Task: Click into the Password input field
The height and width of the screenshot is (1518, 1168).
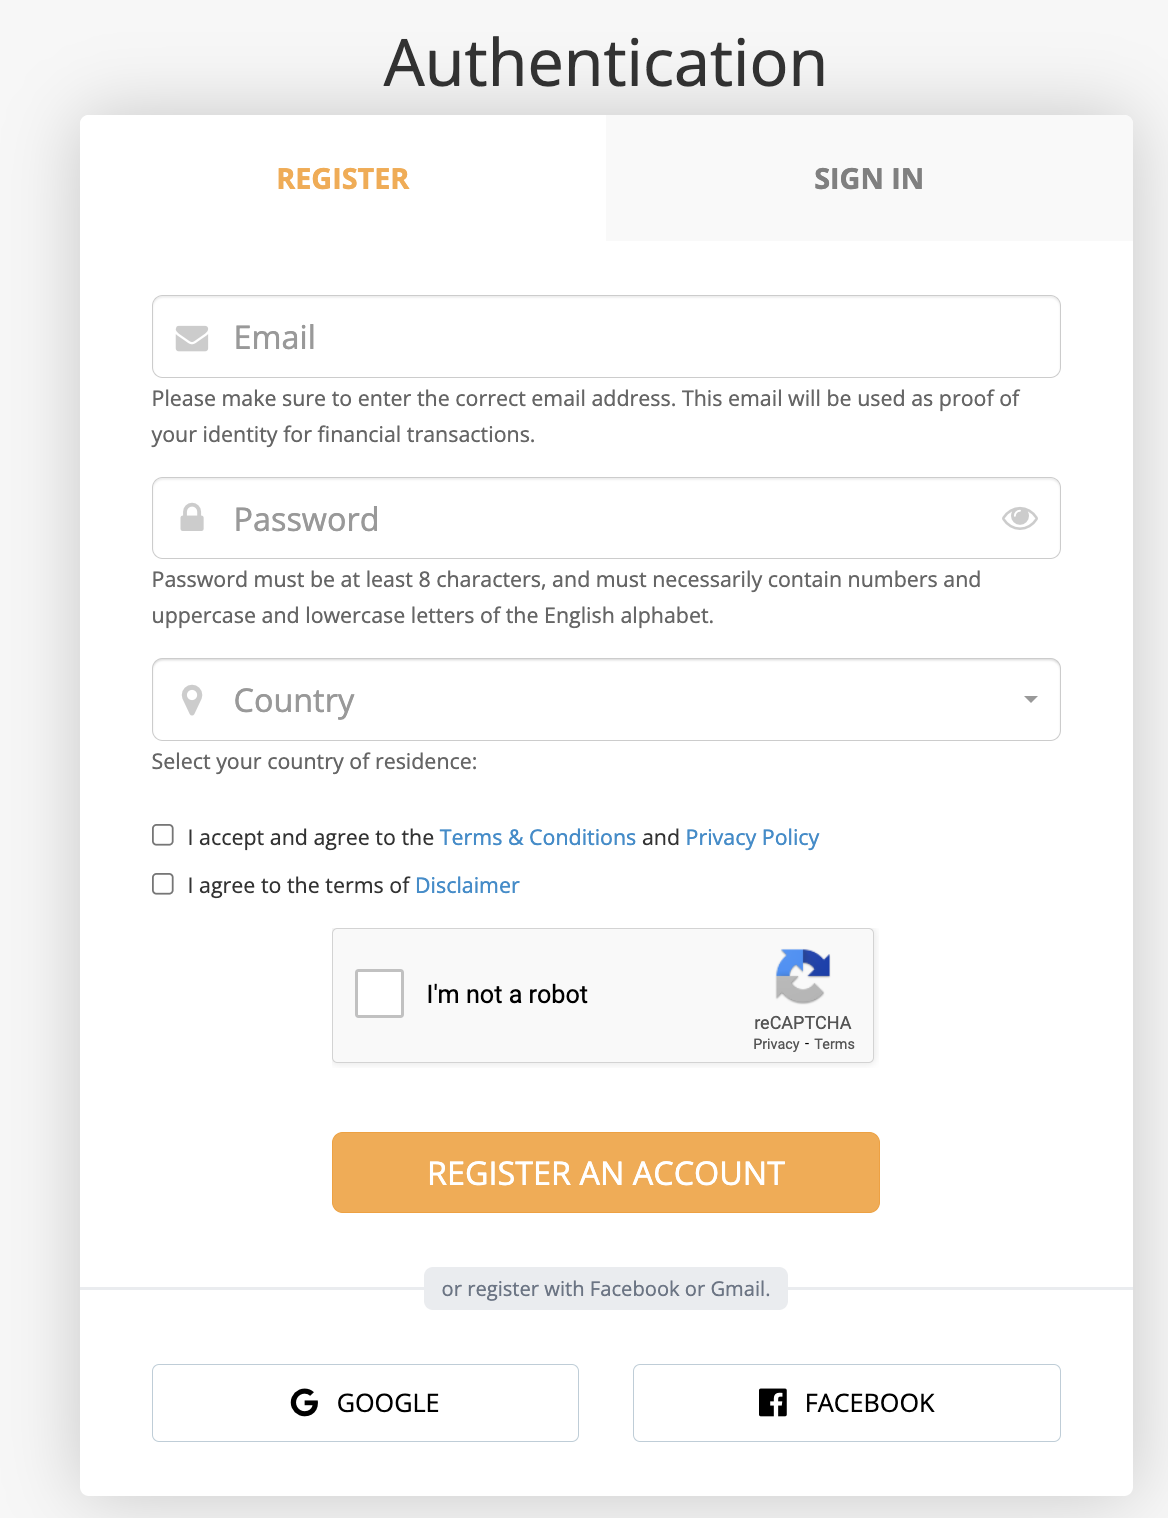Action: [600, 519]
